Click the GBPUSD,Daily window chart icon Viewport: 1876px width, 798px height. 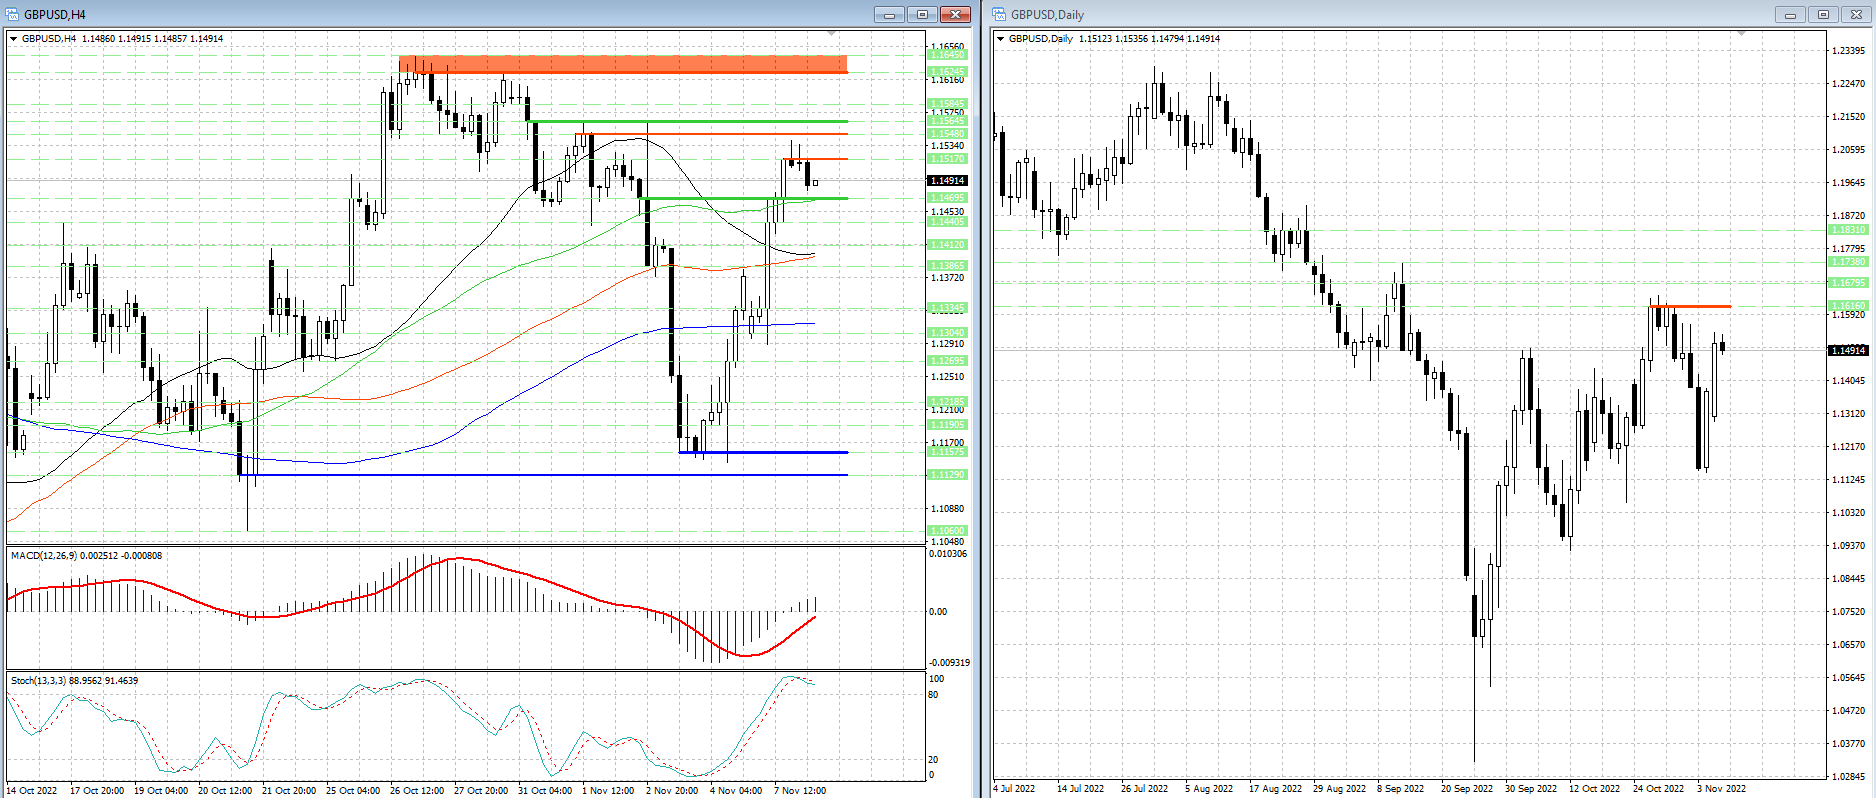pyautogui.click(x=999, y=14)
